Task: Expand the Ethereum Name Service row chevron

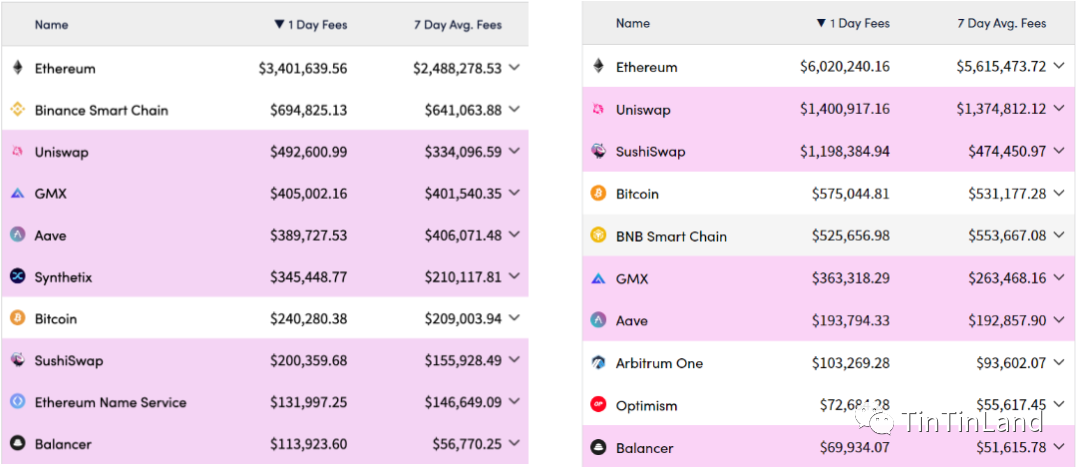Action: pos(514,402)
